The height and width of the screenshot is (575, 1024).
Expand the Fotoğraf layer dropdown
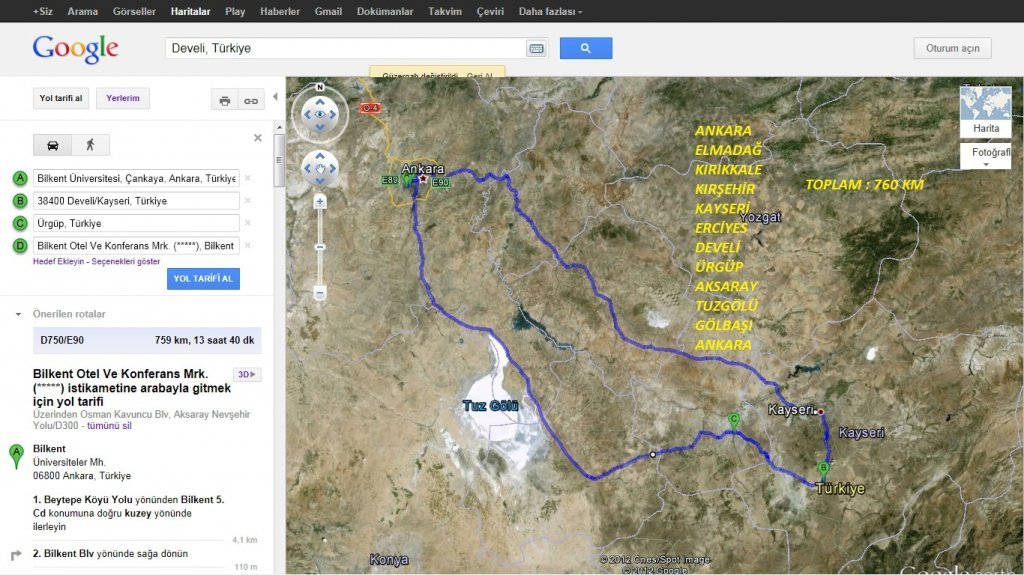(985, 156)
